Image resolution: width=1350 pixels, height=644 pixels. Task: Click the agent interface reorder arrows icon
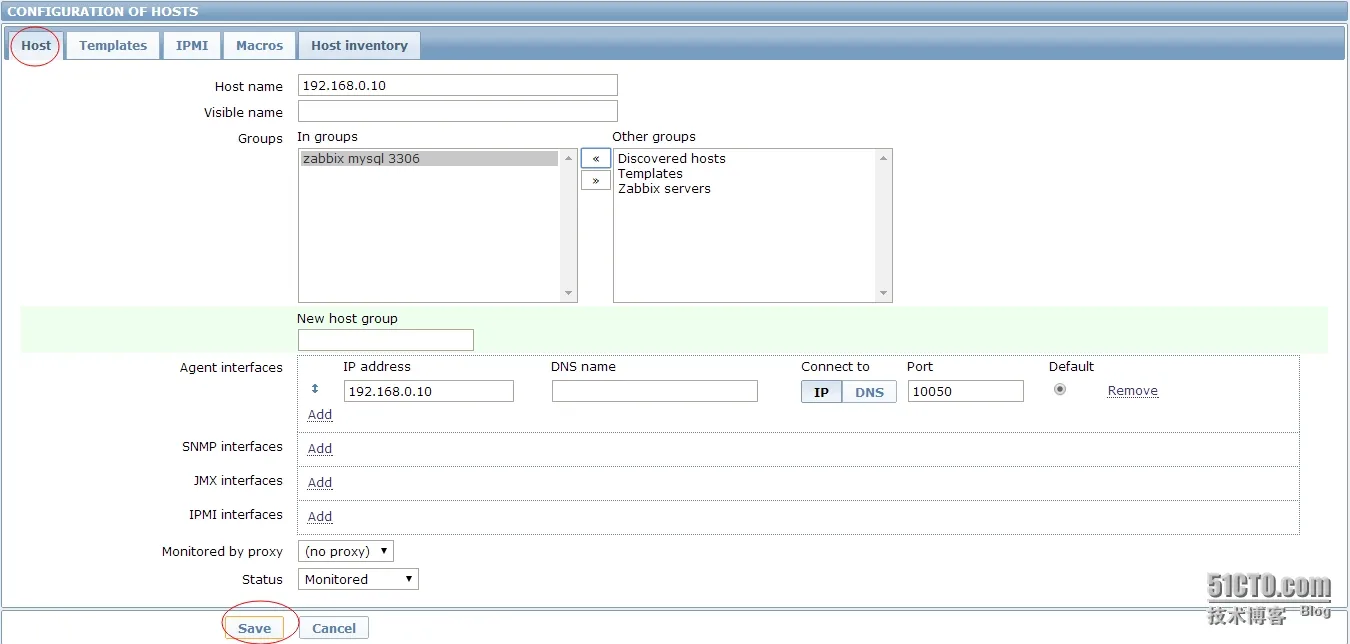(315, 389)
